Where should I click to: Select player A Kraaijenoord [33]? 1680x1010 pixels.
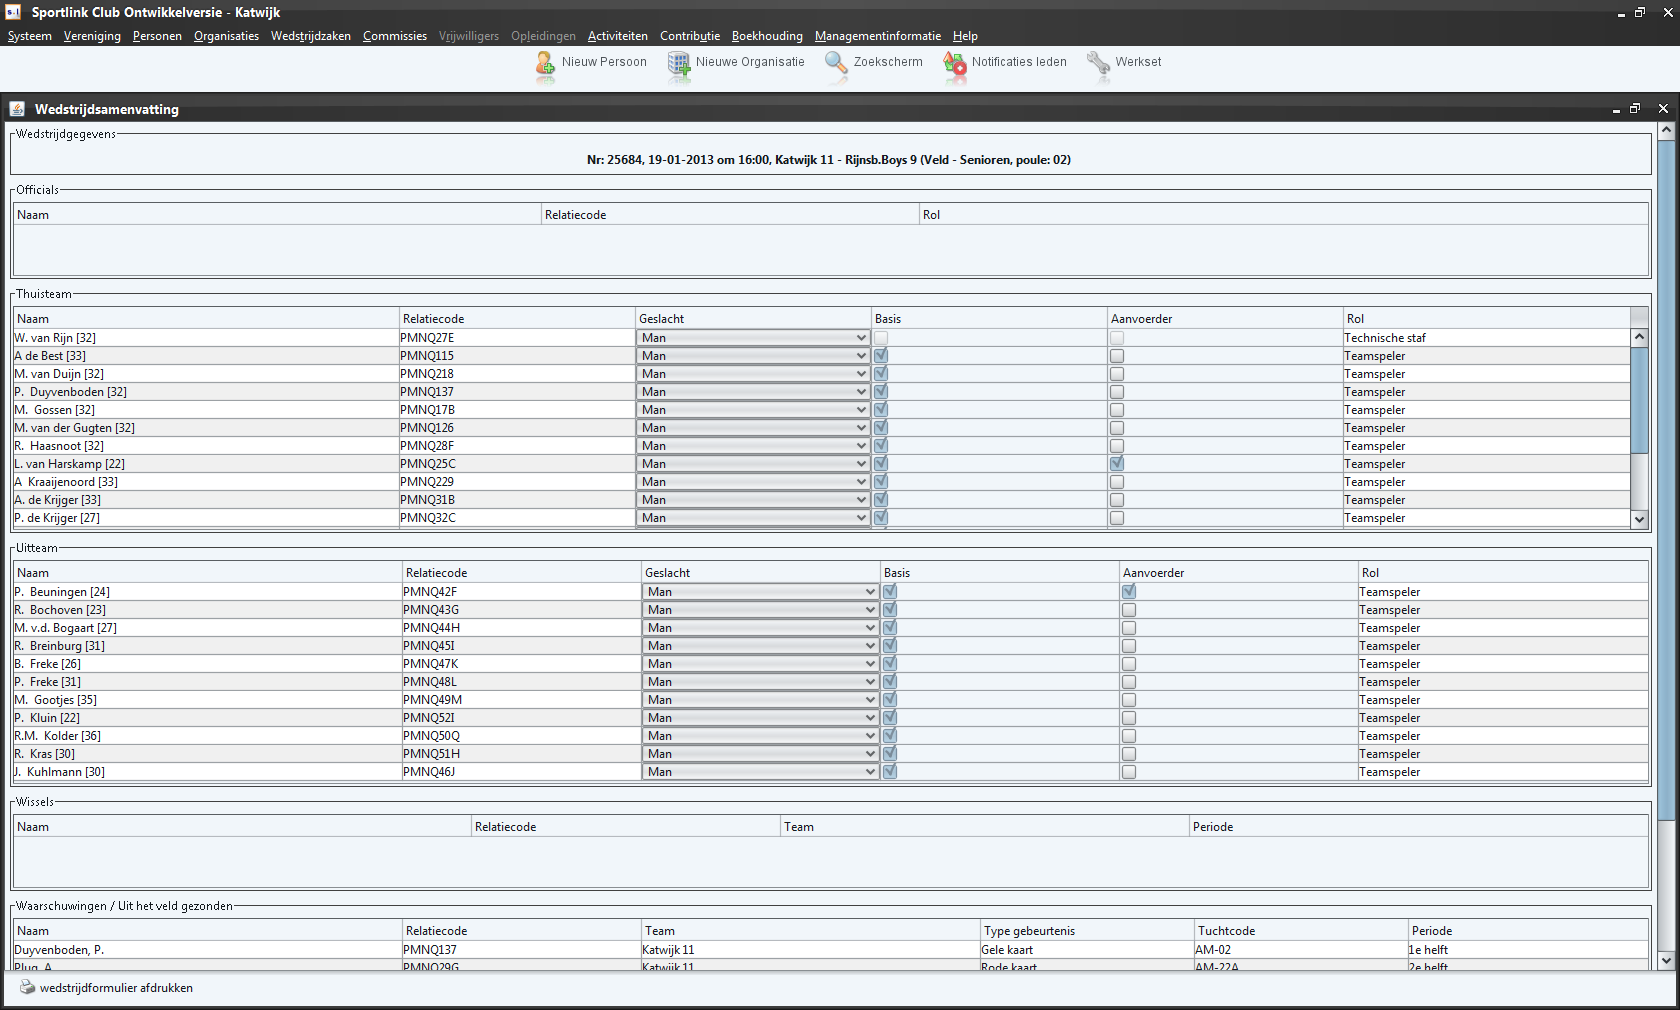pos(206,482)
